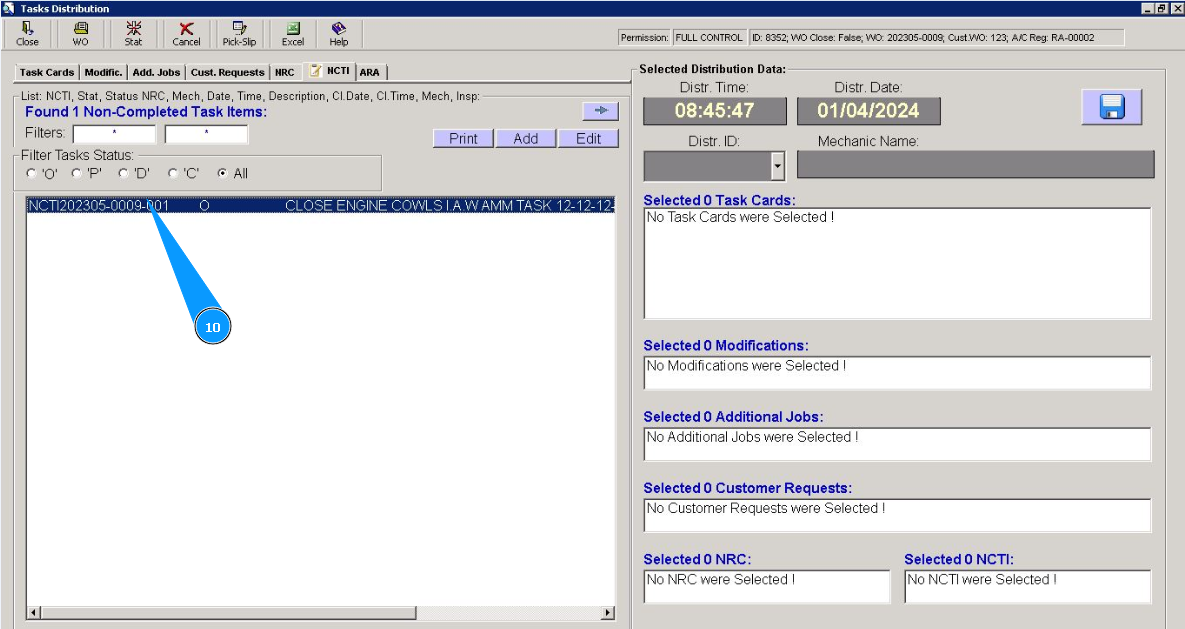Click the Distr. Date field 01/04/2024

coord(868,110)
